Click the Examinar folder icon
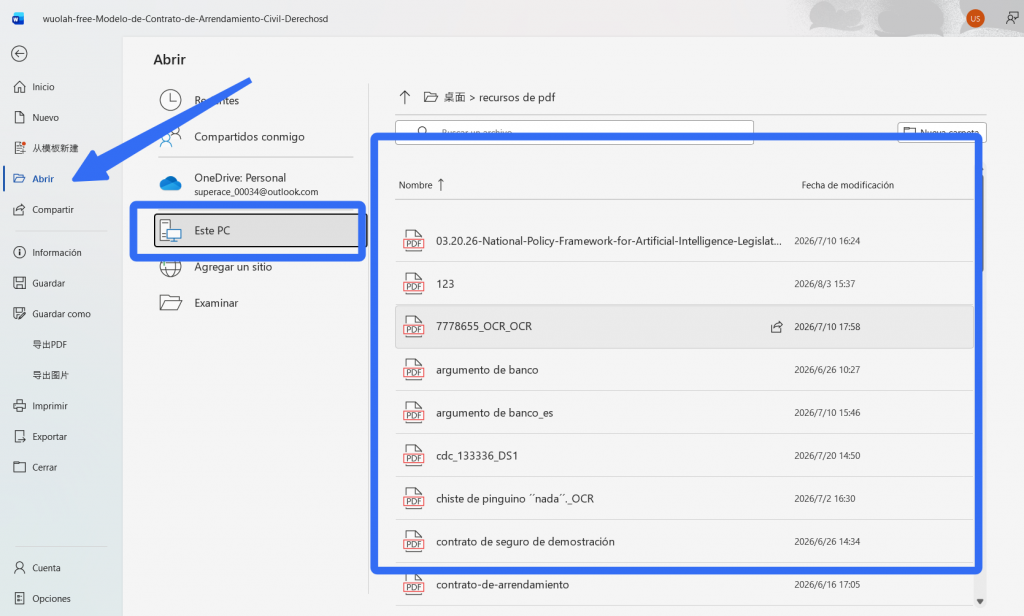Viewport: 1024px width, 616px height. tap(170, 303)
